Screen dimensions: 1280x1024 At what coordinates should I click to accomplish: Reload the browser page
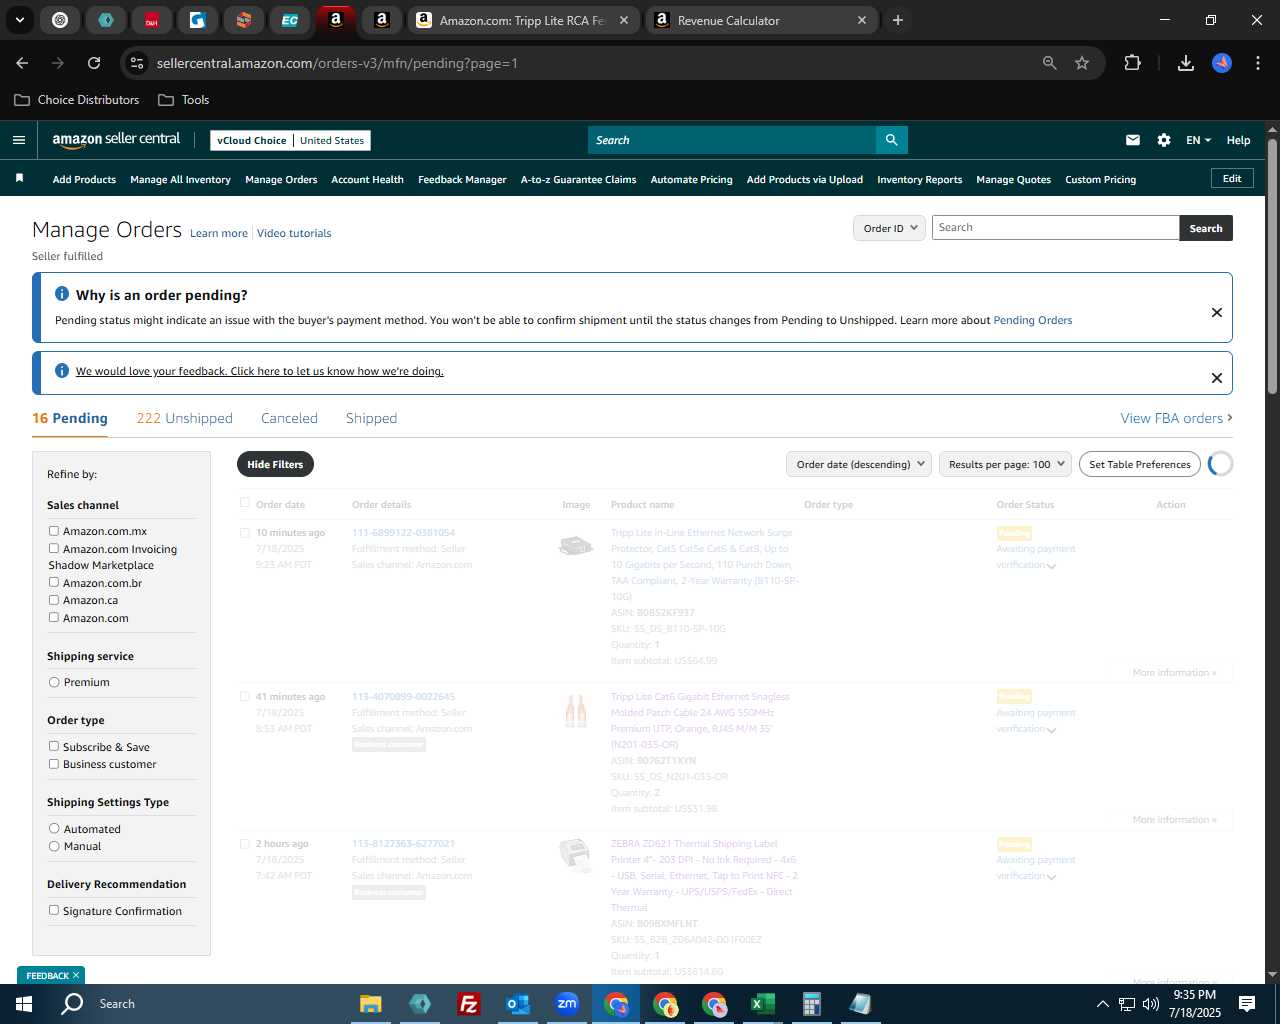coord(94,63)
